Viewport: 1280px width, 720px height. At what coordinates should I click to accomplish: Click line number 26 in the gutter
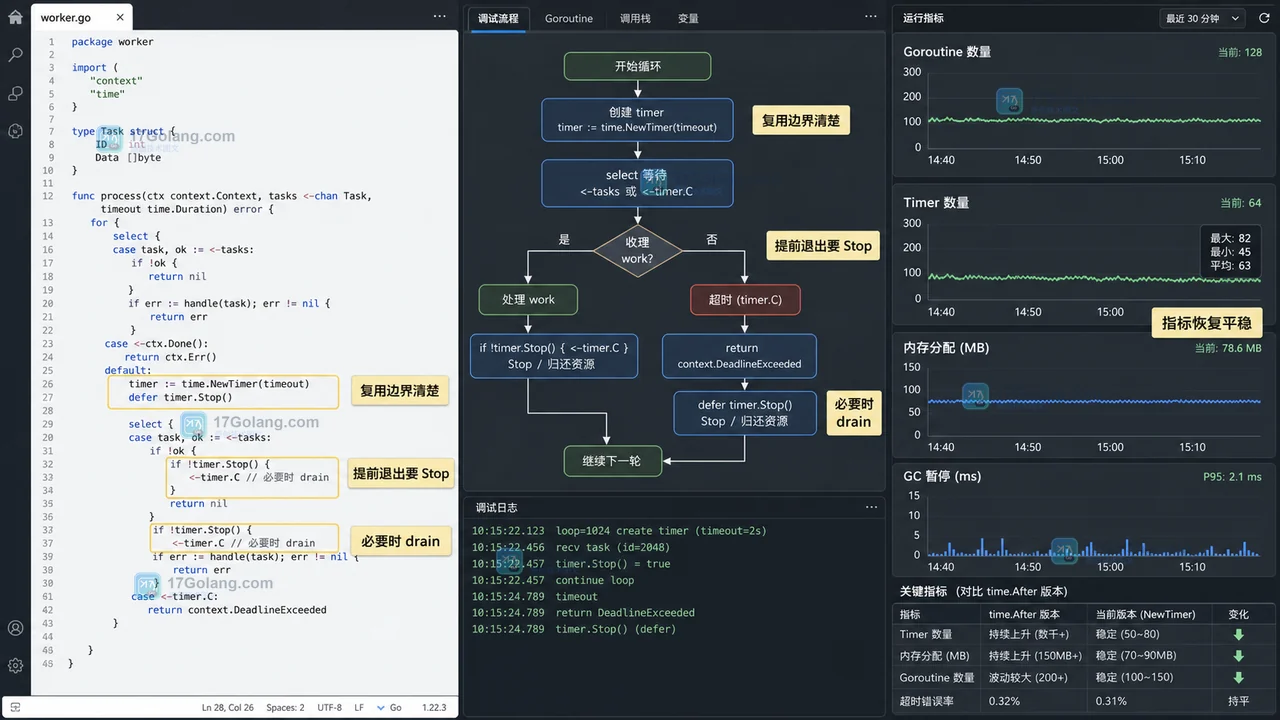pos(48,384)
